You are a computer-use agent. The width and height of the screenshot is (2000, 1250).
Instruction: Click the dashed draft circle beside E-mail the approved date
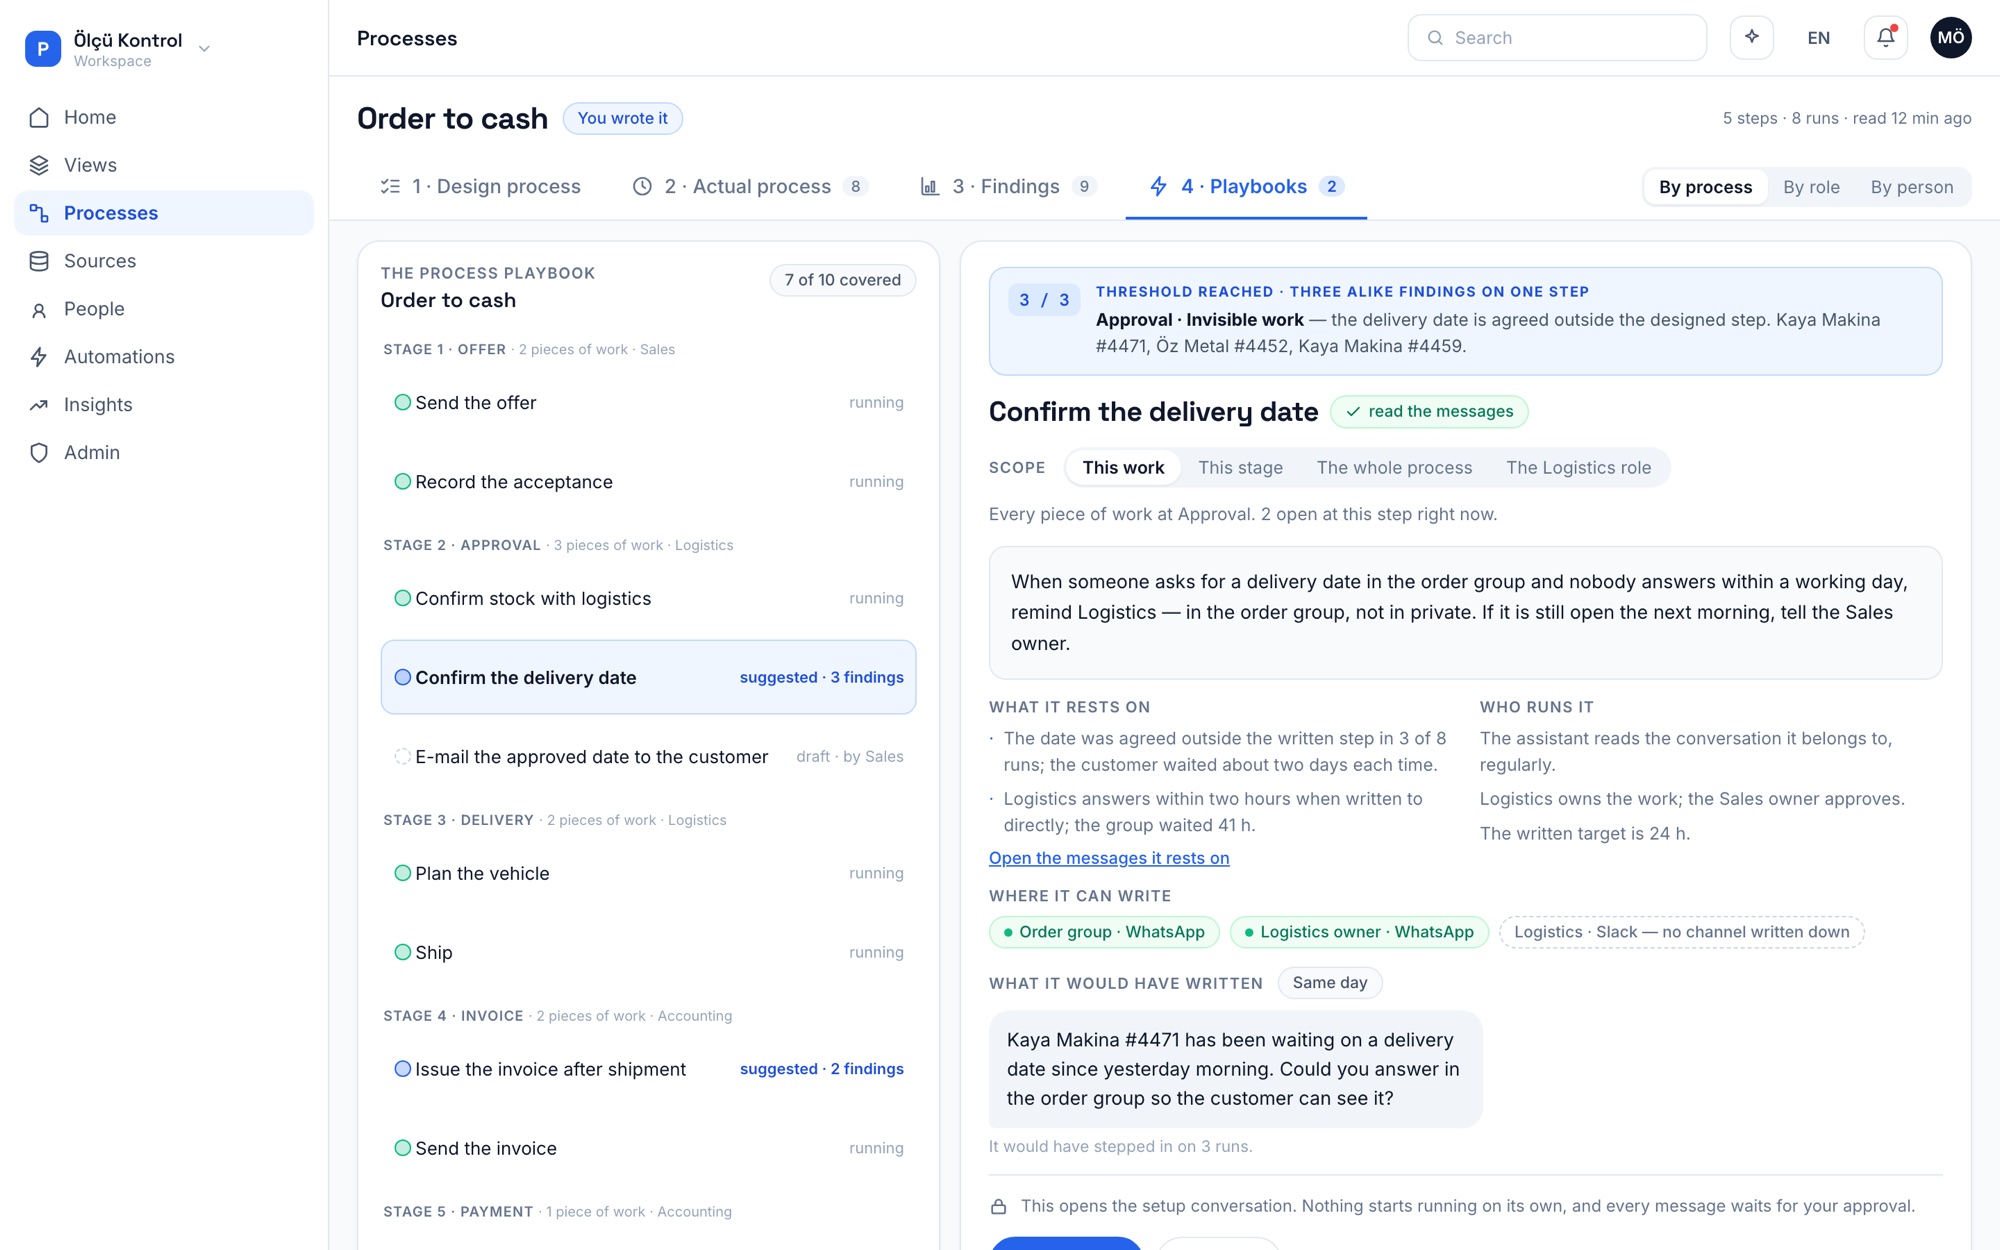click(x=402, y=757)
